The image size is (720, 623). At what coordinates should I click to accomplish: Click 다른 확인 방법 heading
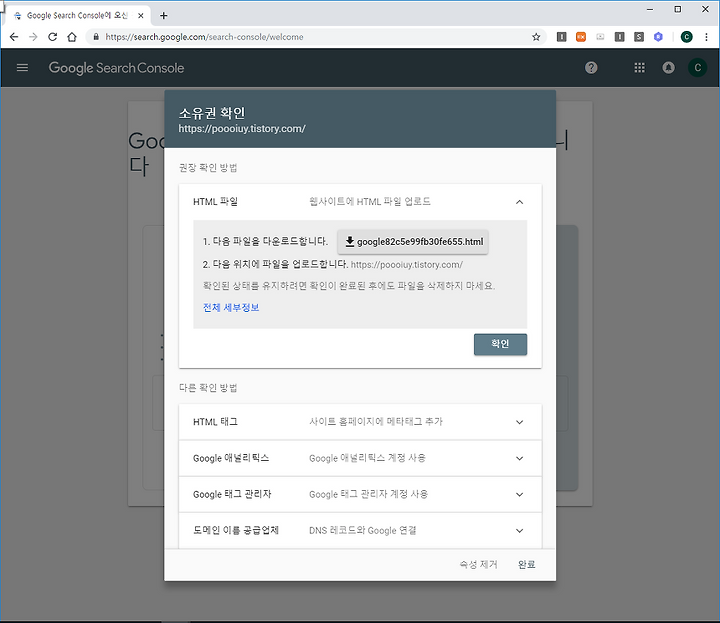pos(208,388)
